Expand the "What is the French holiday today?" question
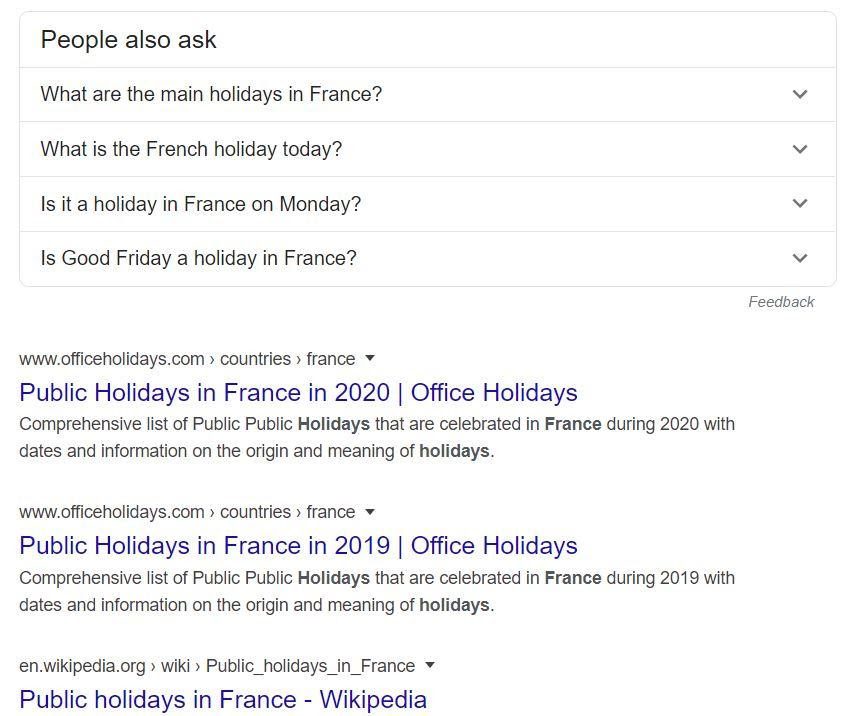848x716 pixels. [191, 149]
